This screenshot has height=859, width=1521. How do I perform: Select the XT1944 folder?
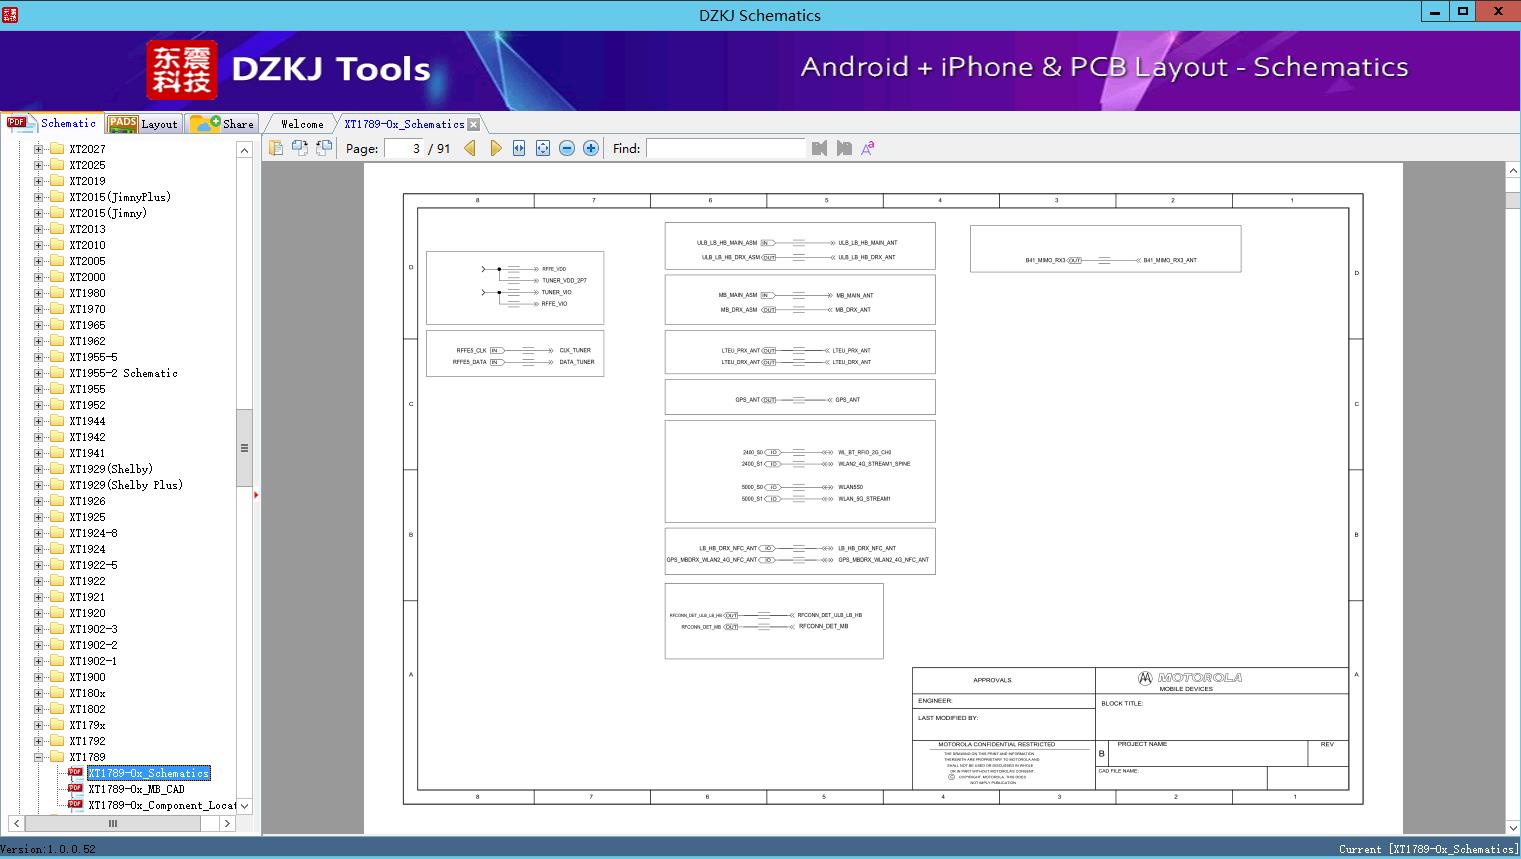(x=87, y=421)
